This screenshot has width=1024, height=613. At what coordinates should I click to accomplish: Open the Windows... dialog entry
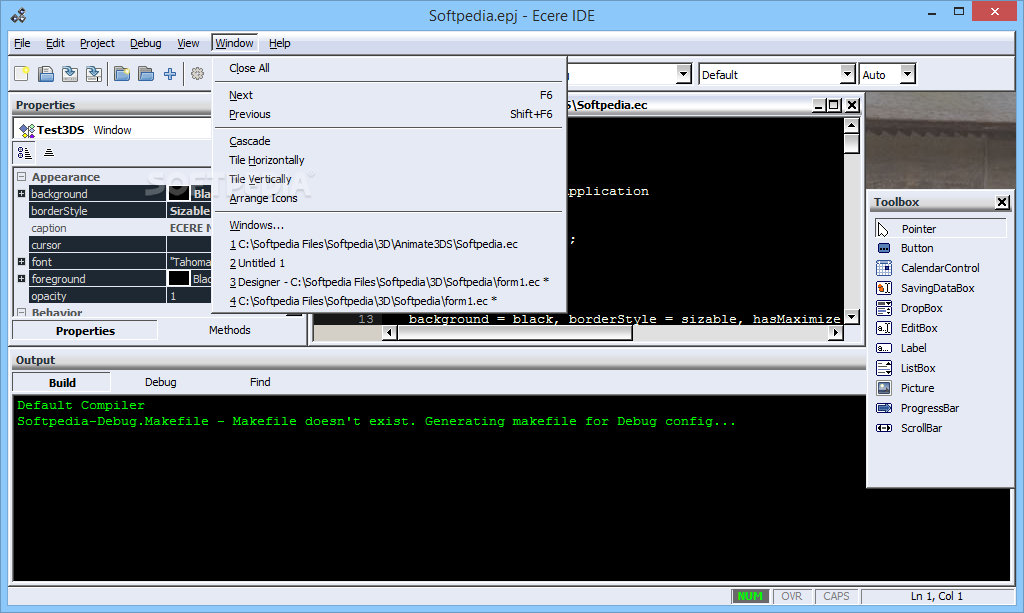[x=389, y=225]
